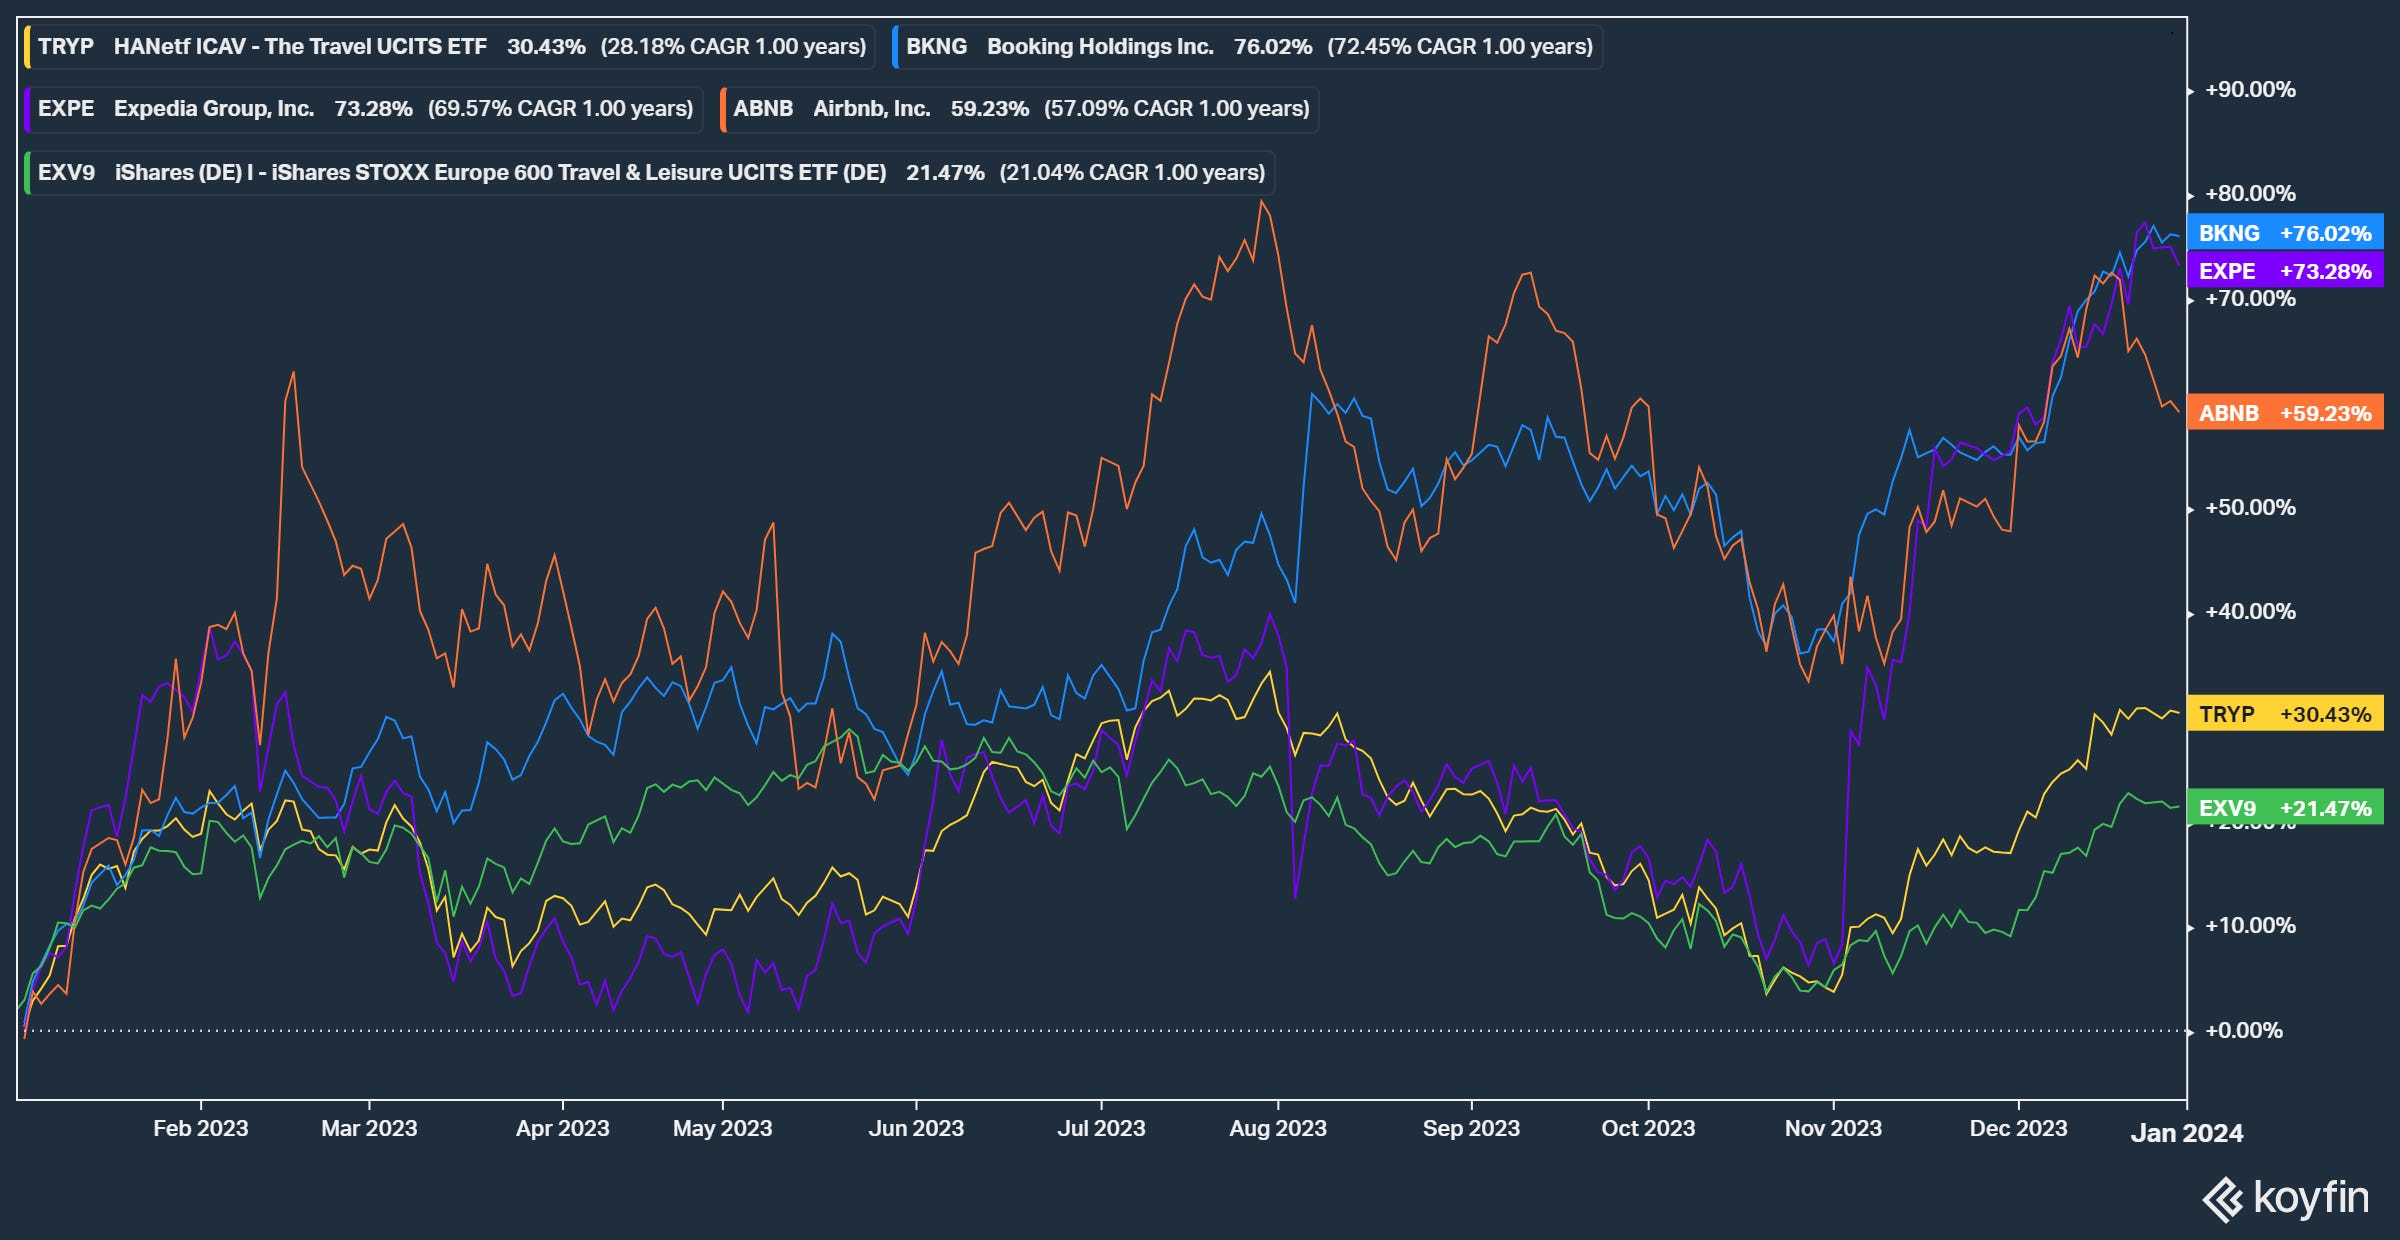Click the ABNB Airbnb legend entry
Screen dimensions: 2400x1240
1019,109
